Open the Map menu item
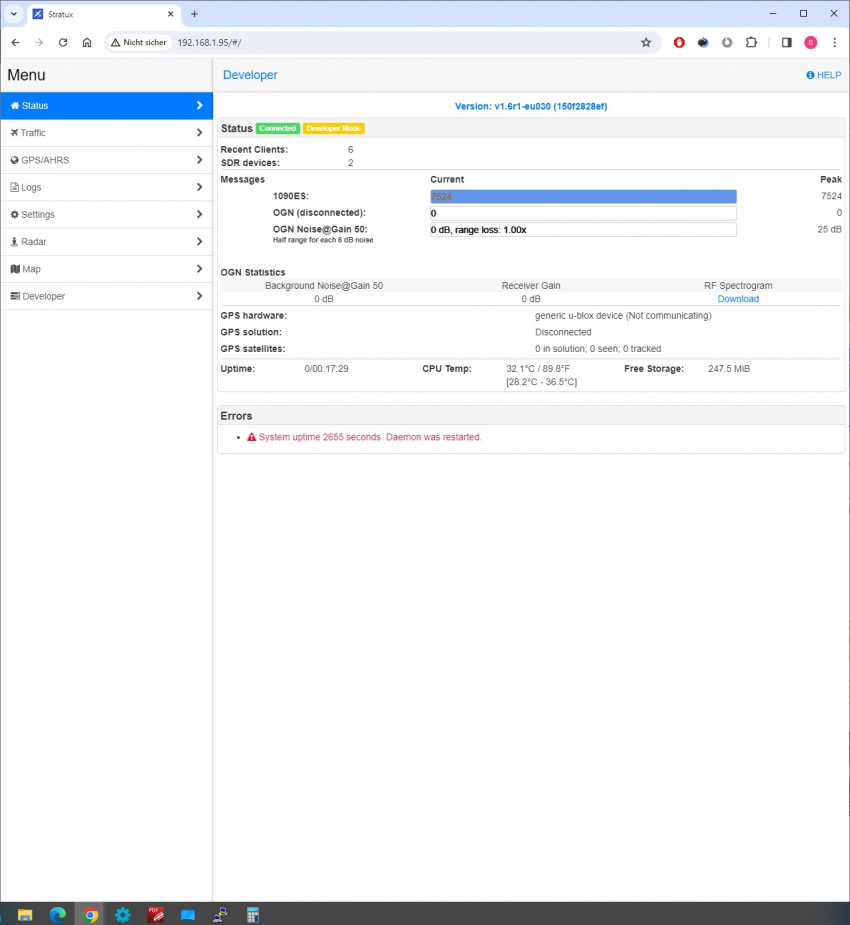The height and width of the screenshot is (925, 850). 106,269
